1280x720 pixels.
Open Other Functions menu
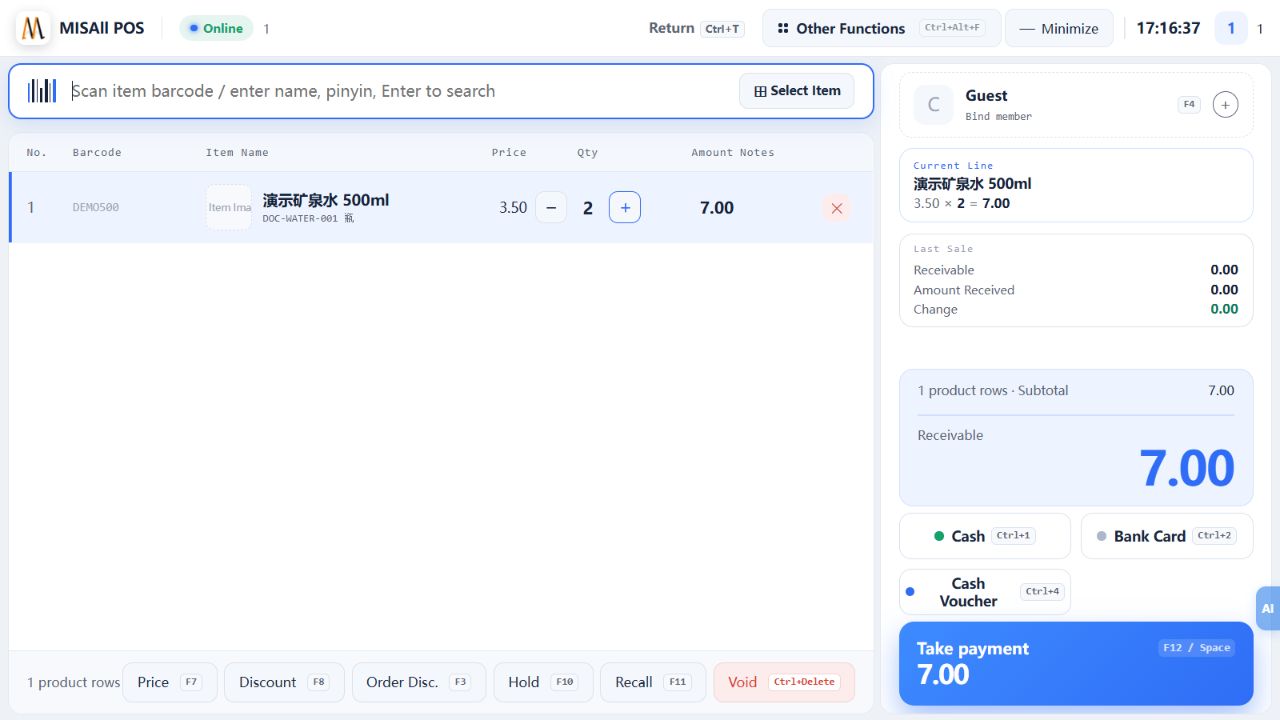pyautogui.click(x=881, y=28)
